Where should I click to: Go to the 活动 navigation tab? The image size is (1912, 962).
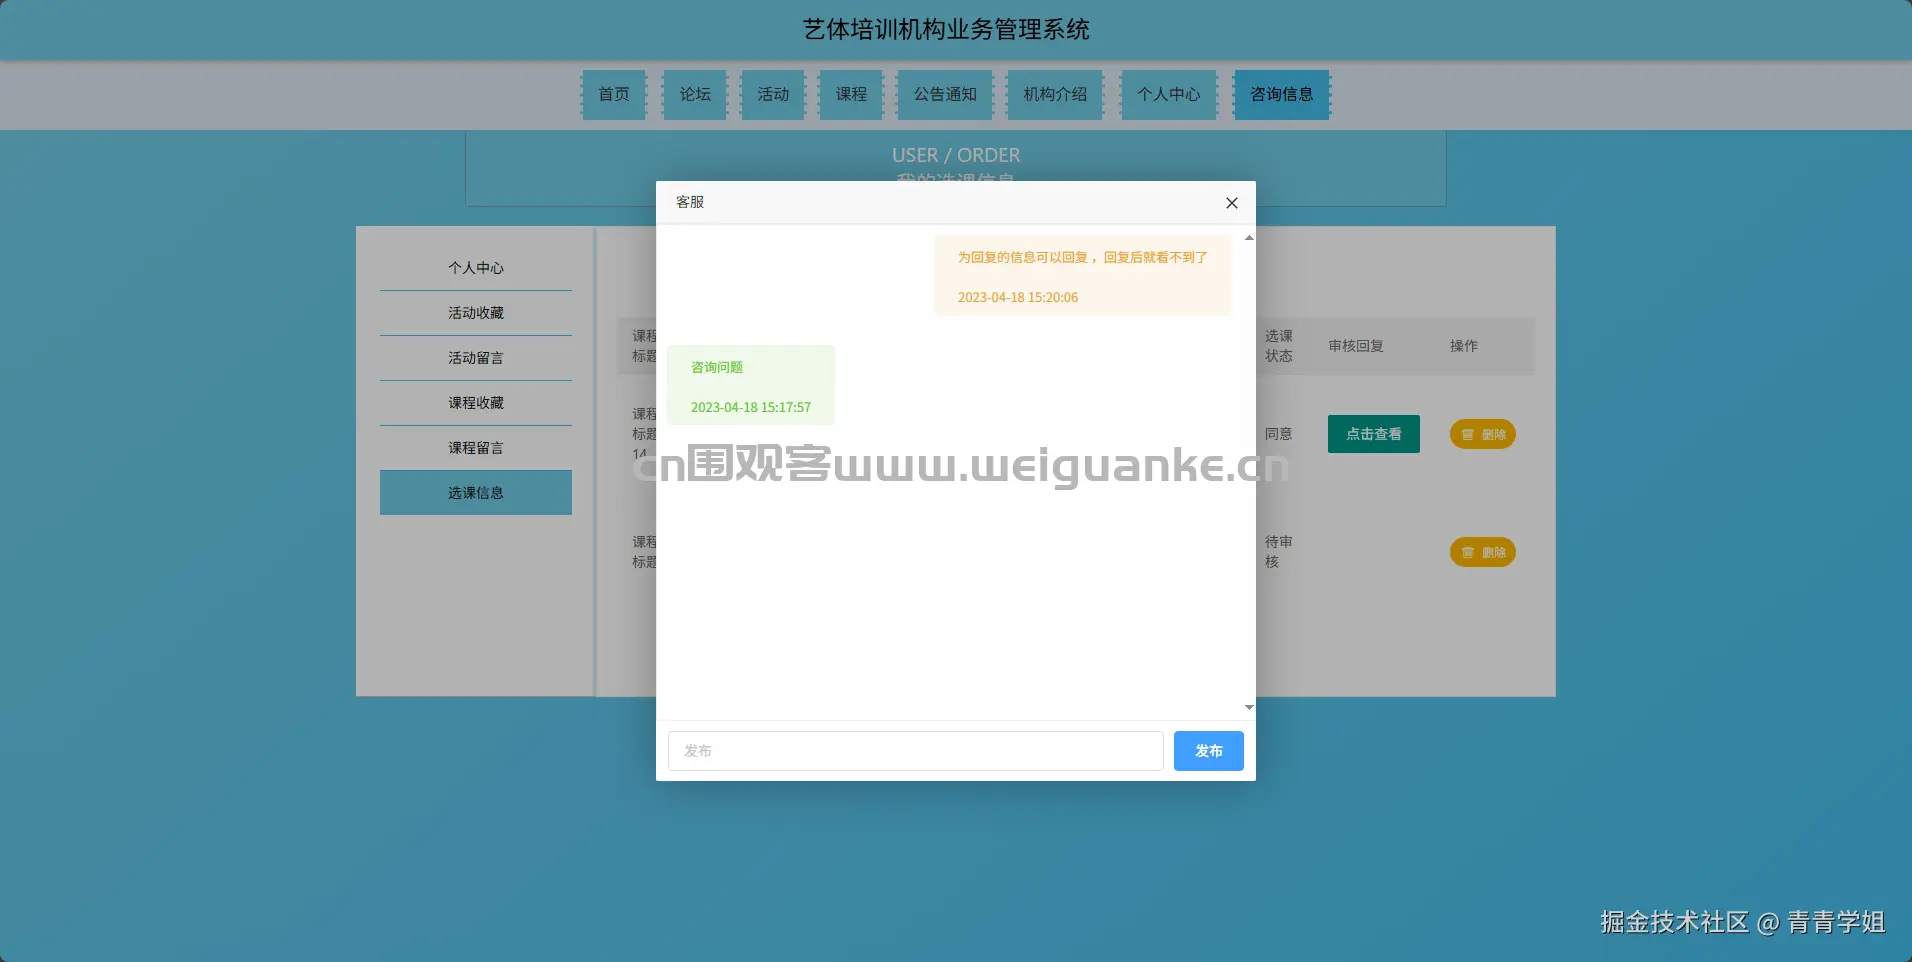pyautogui.click(x=773, y=95)
